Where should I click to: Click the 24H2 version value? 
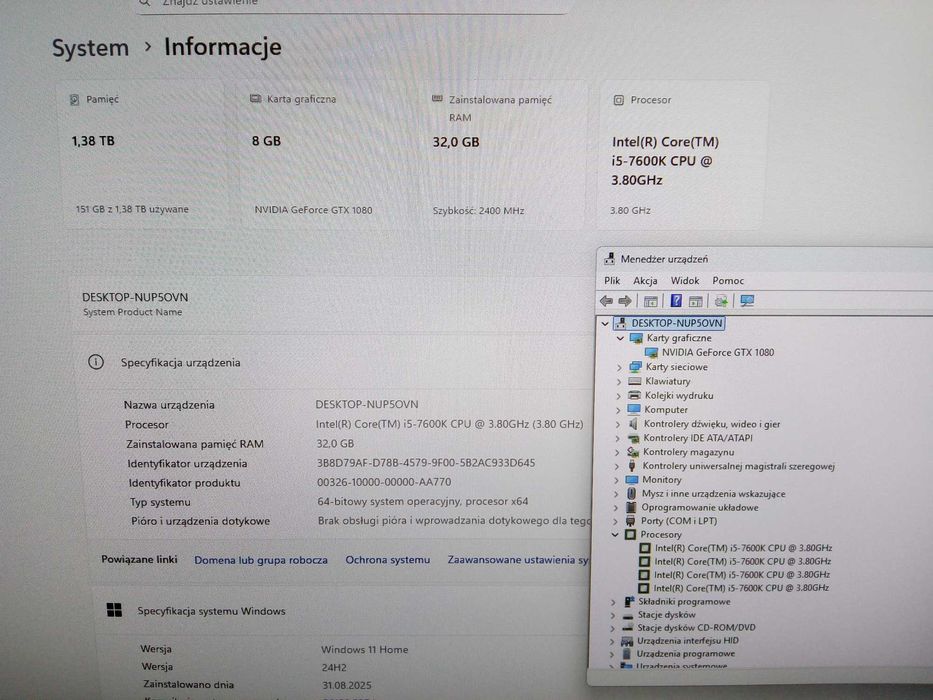click(334, 668)
